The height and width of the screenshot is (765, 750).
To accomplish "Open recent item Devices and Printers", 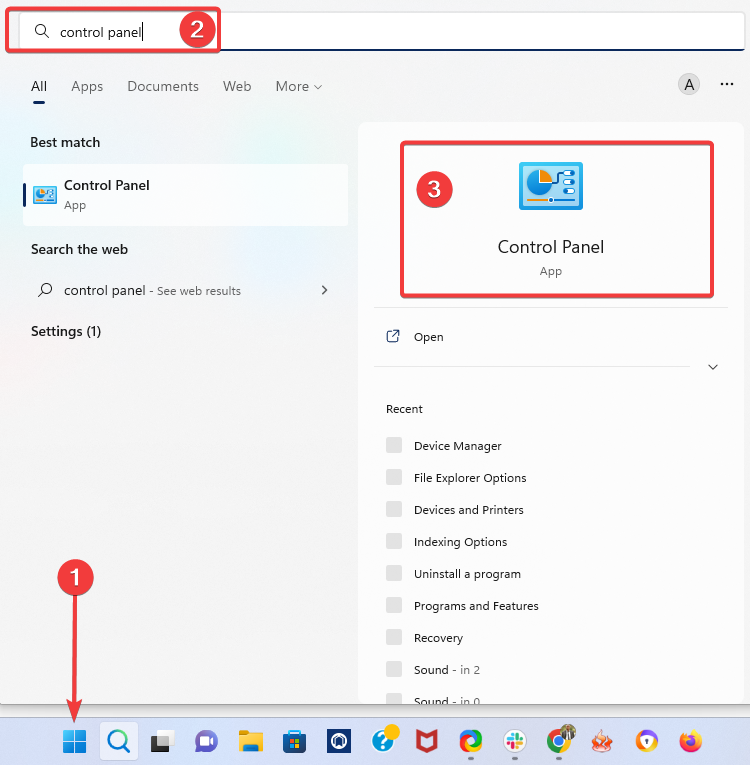I will (468, 509).
